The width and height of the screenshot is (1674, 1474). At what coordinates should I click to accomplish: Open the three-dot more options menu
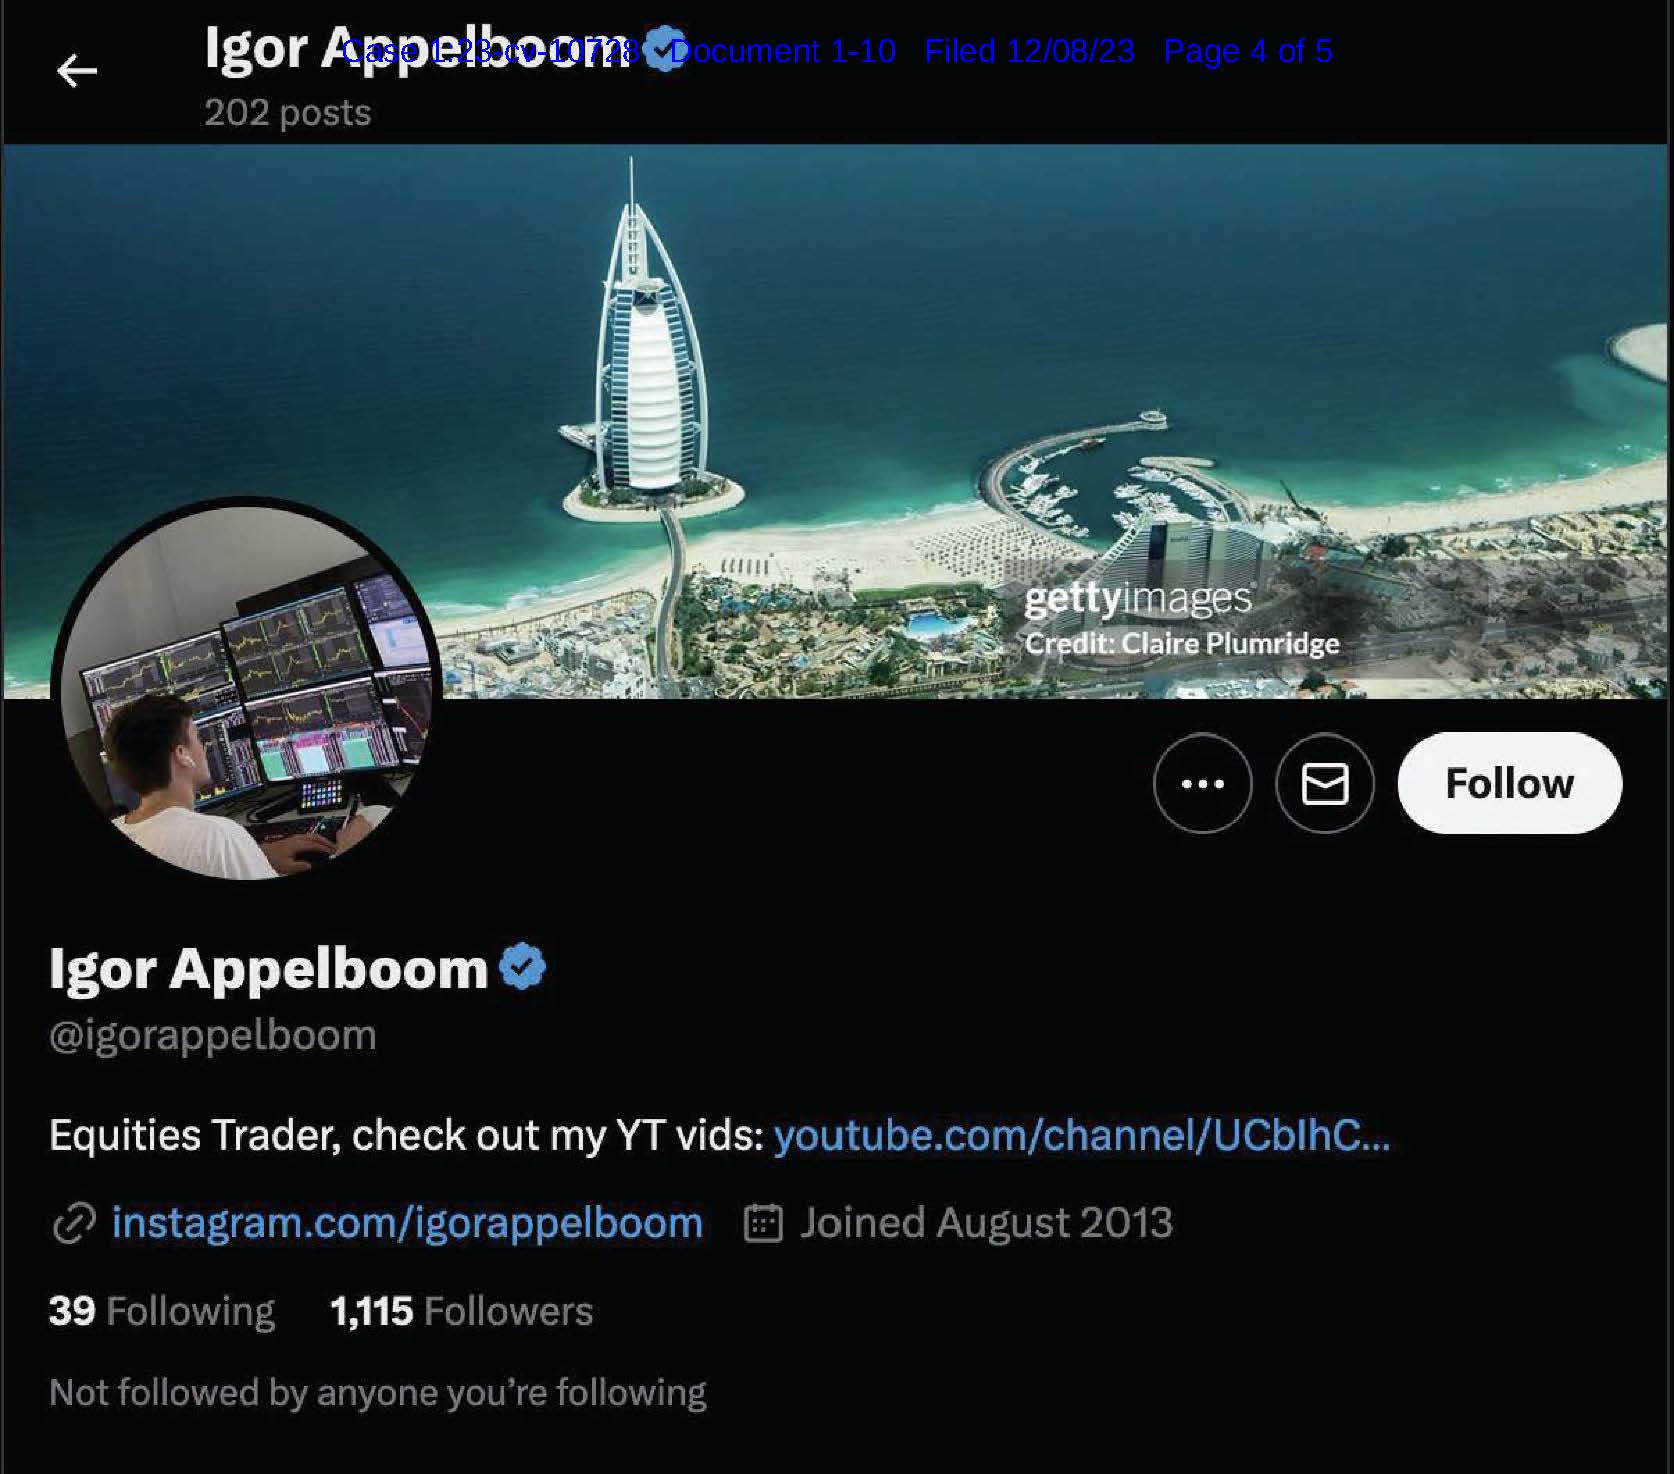(1202, 783)
